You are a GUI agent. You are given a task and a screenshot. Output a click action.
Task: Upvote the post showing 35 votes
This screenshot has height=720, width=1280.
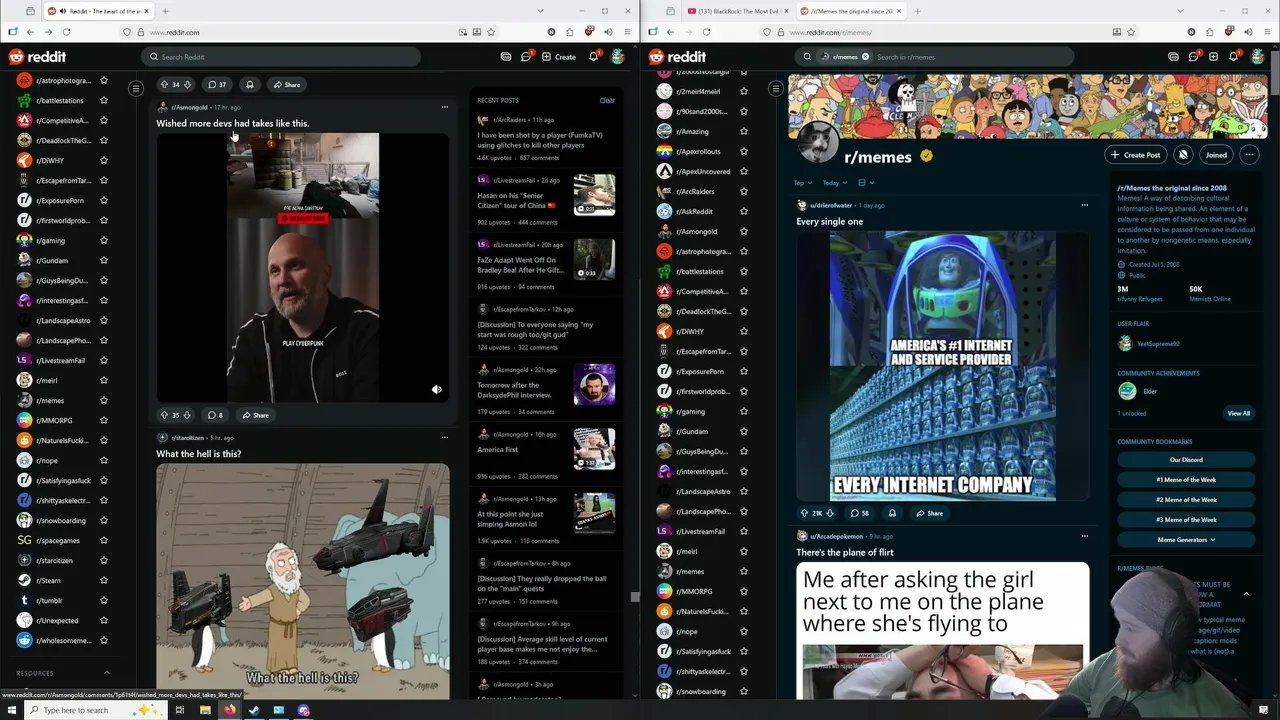(x=164, y=415)
